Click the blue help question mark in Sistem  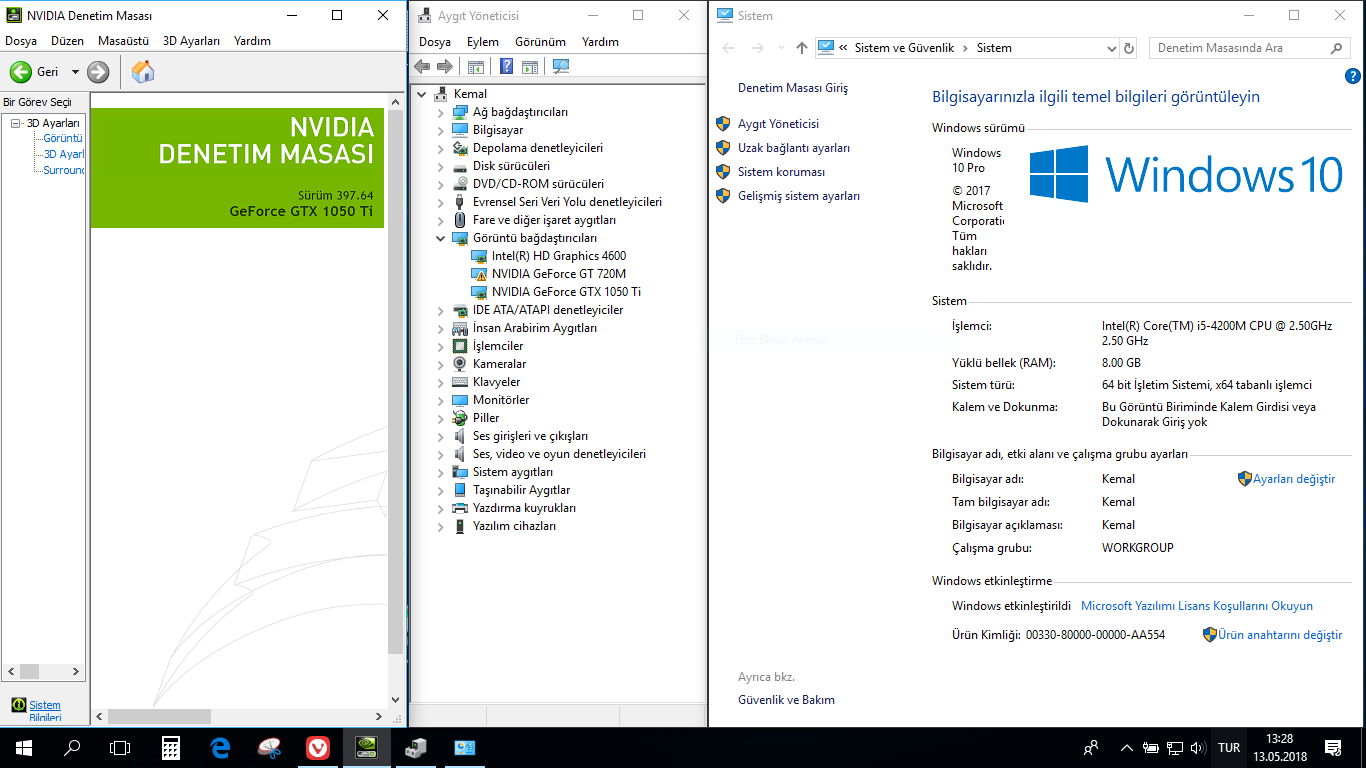click(1353, 76)
